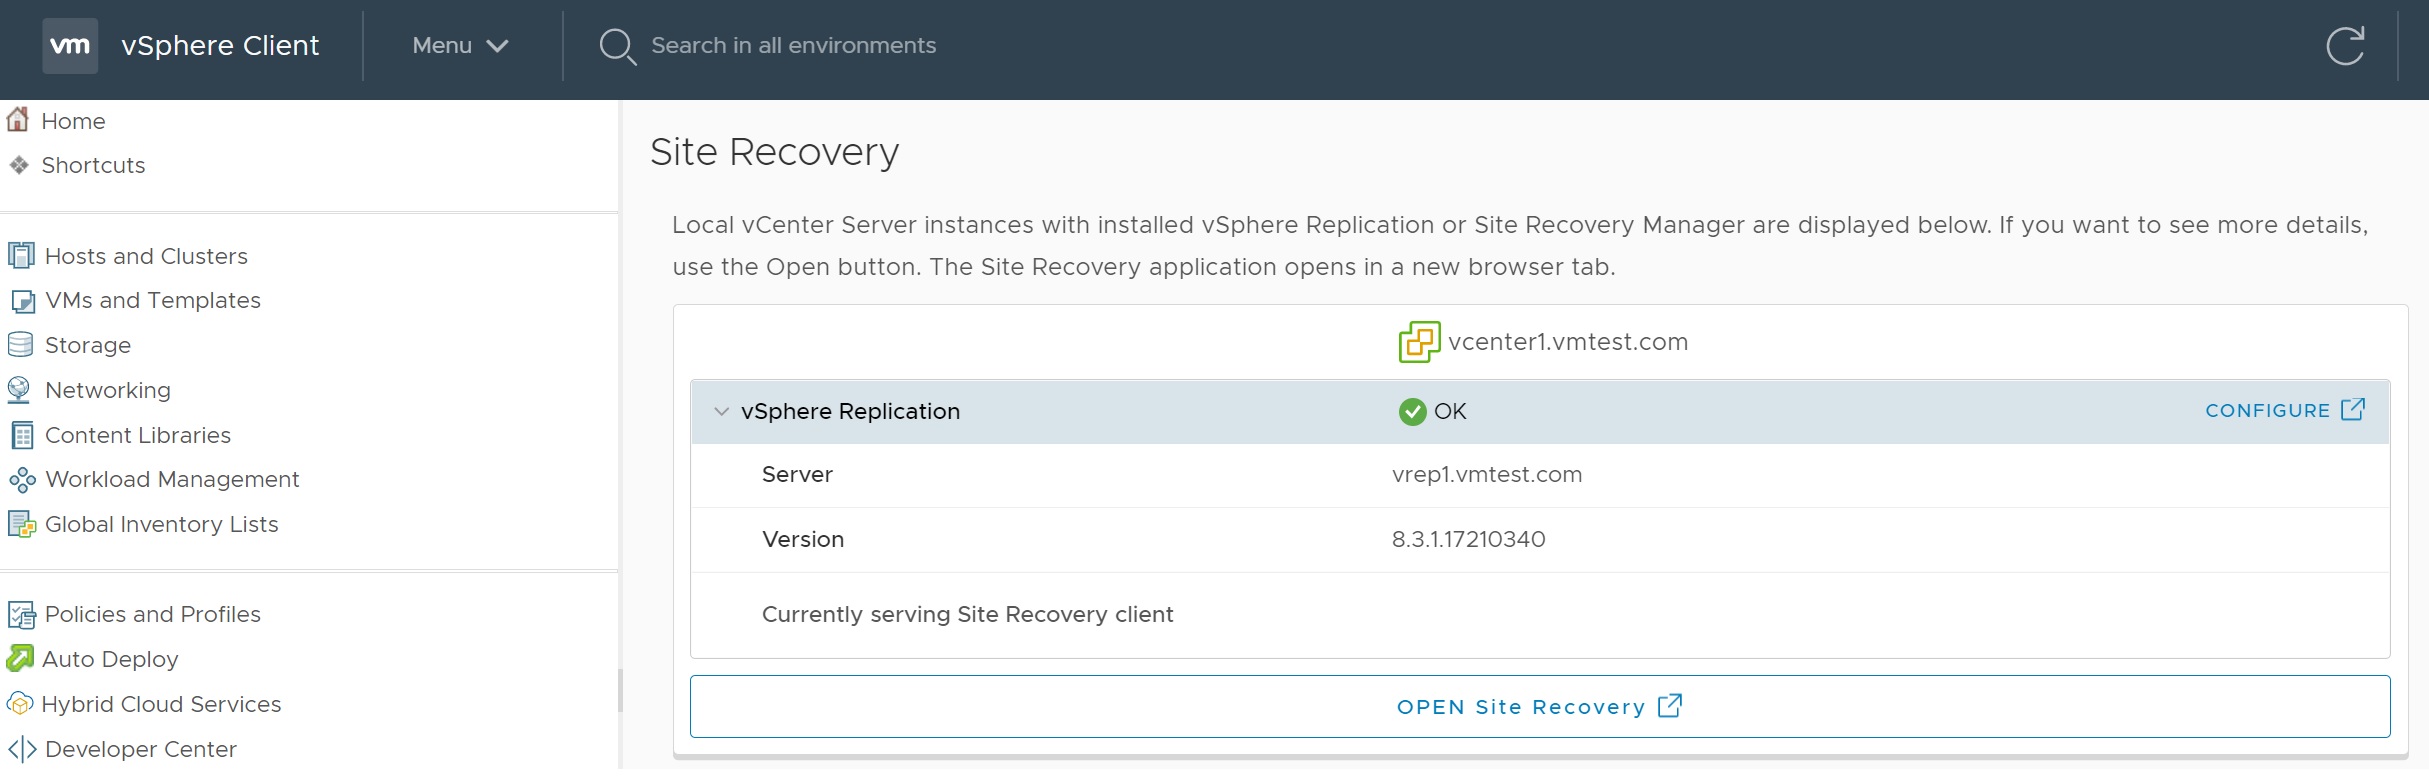The height and width of the screenshot is (778, 2429).
Task: Open Global Inventory Lists
Action: coord(161,524)
